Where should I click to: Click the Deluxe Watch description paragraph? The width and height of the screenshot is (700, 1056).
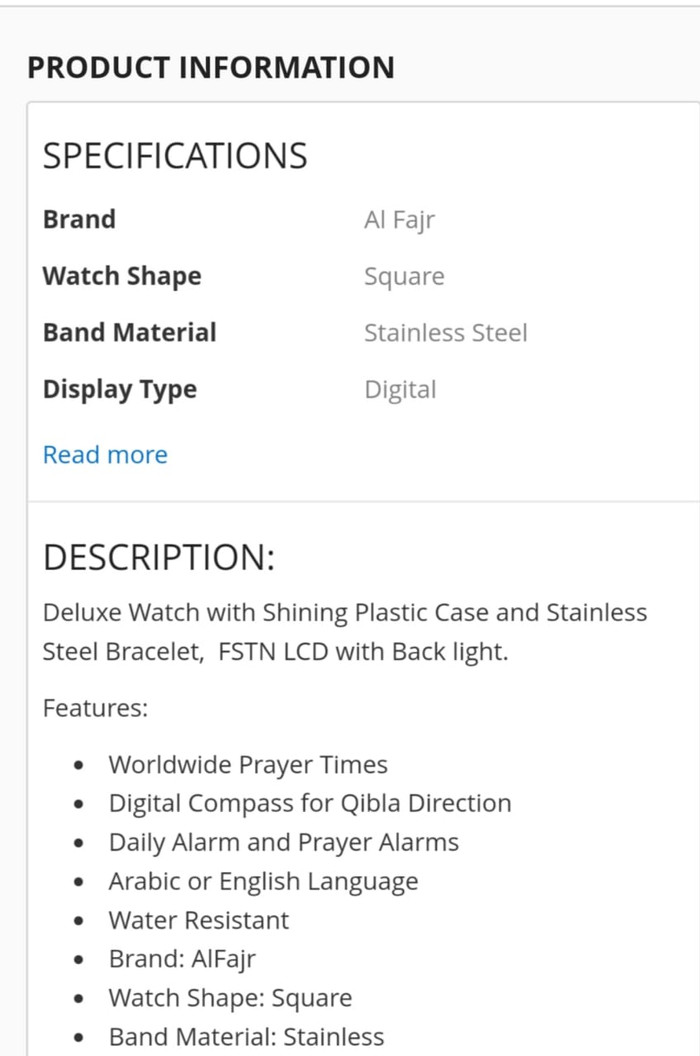(345, 632)
